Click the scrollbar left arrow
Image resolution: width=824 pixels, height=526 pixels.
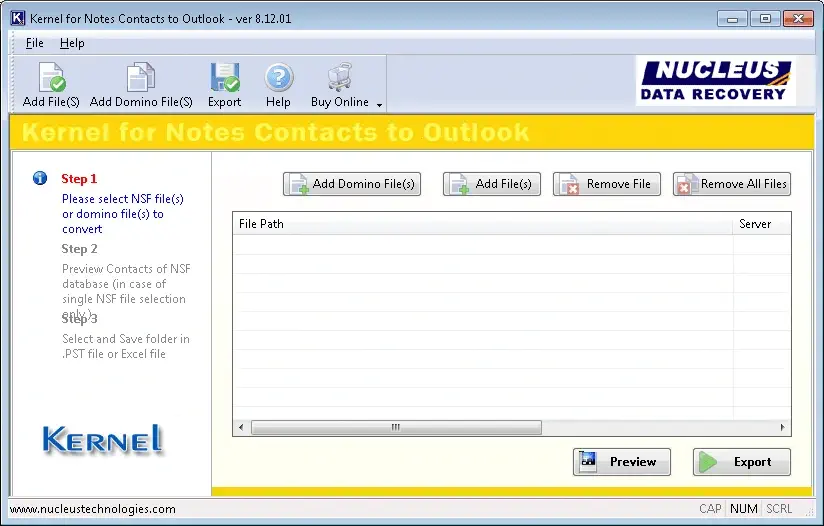(x=241, y=427)
